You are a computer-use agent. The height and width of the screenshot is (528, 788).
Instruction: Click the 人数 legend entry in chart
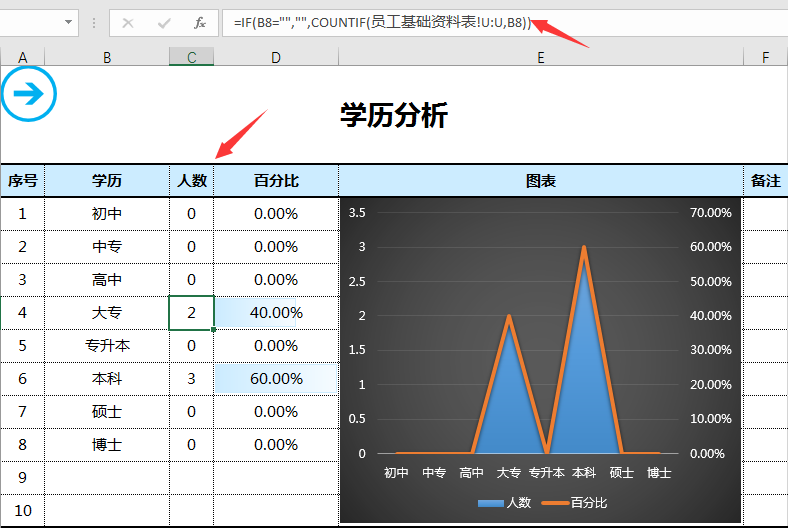[504, 502]
